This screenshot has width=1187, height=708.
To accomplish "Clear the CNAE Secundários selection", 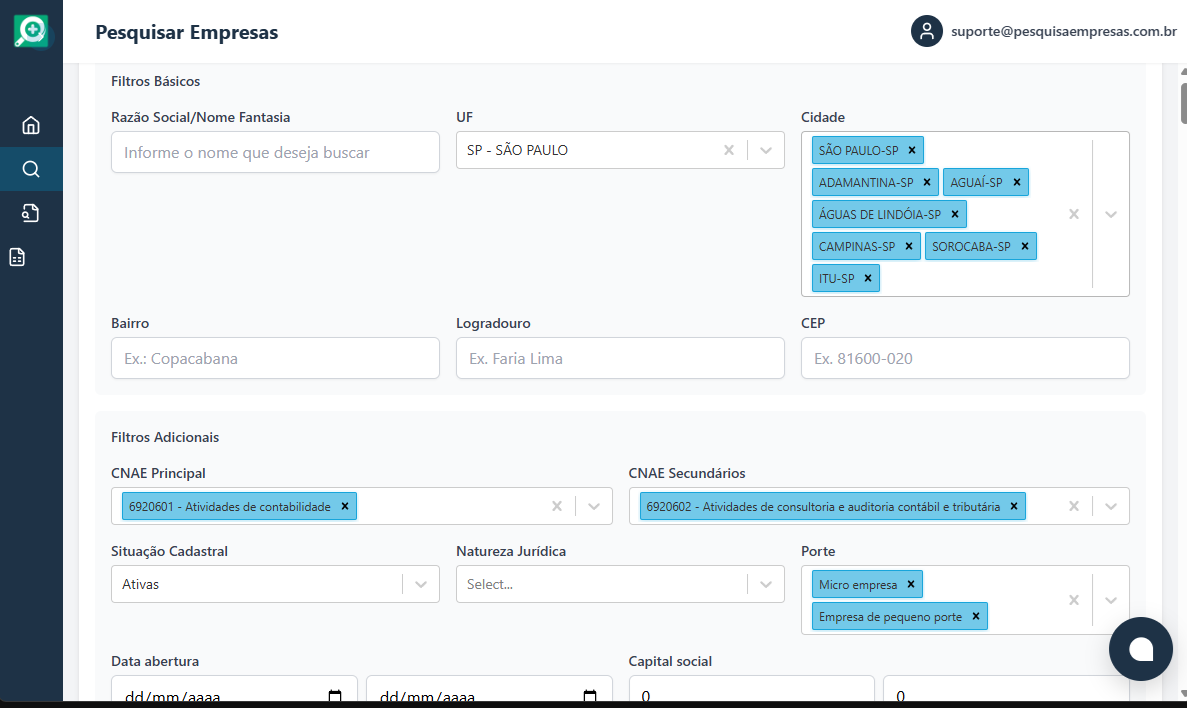I will (x=1073, y=506).
